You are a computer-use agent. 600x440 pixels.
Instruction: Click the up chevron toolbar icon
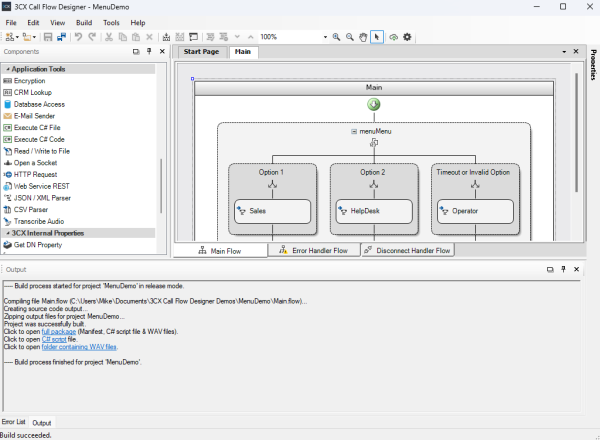[251, 37]
